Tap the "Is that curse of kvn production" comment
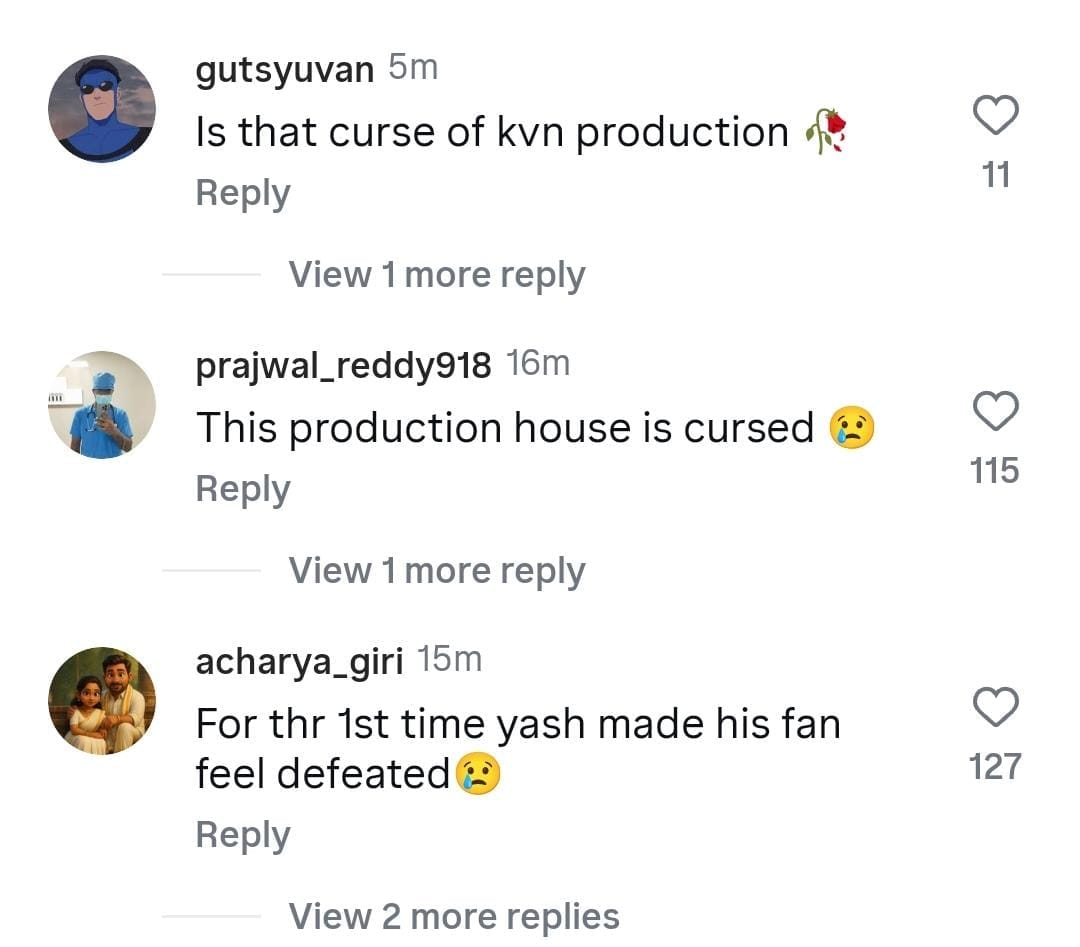This screenshot has height=947, width=1080. point(492,132)
